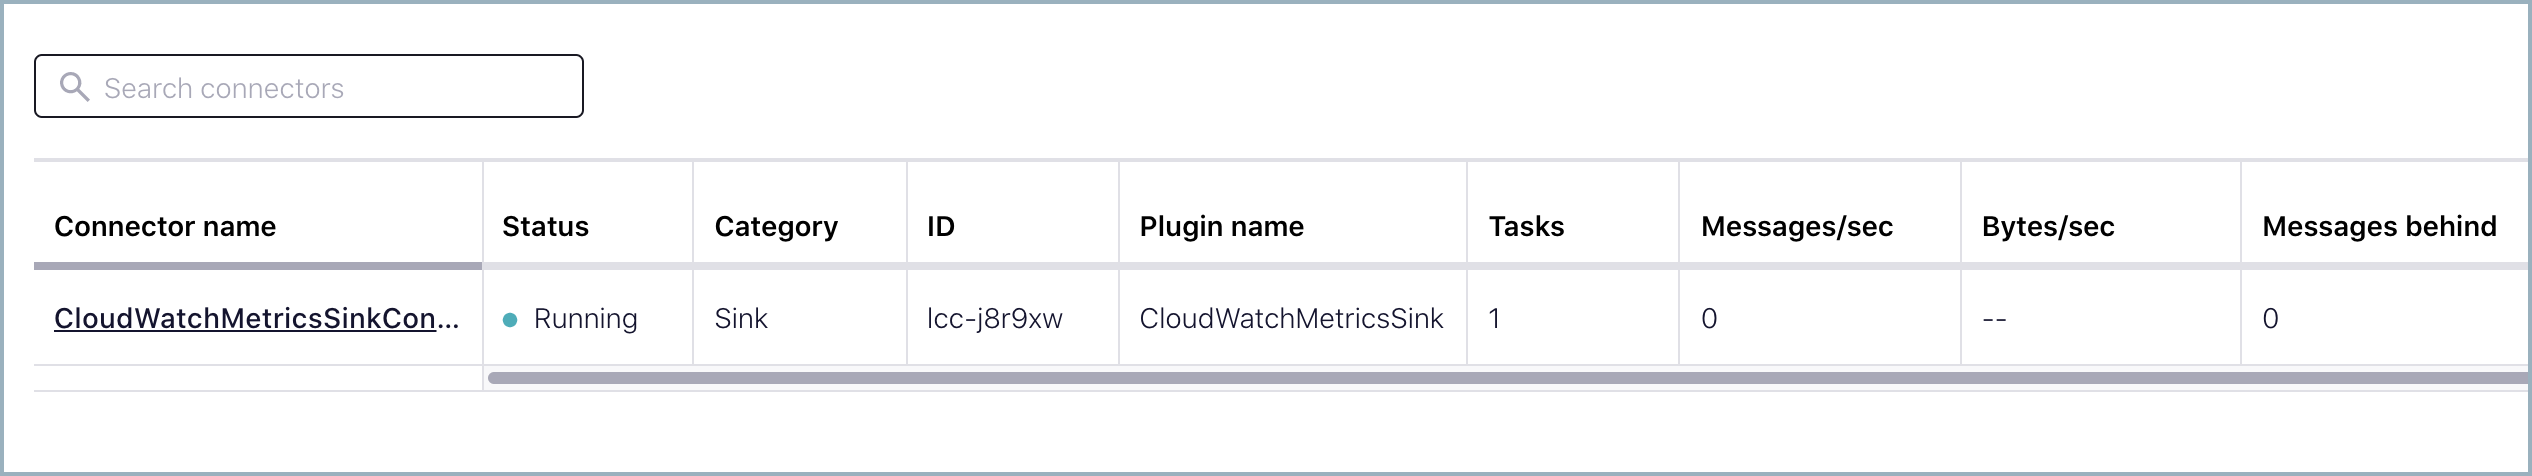Sort by Messages/sec column header
The image size is (2532, 476).
point(1797,226)
